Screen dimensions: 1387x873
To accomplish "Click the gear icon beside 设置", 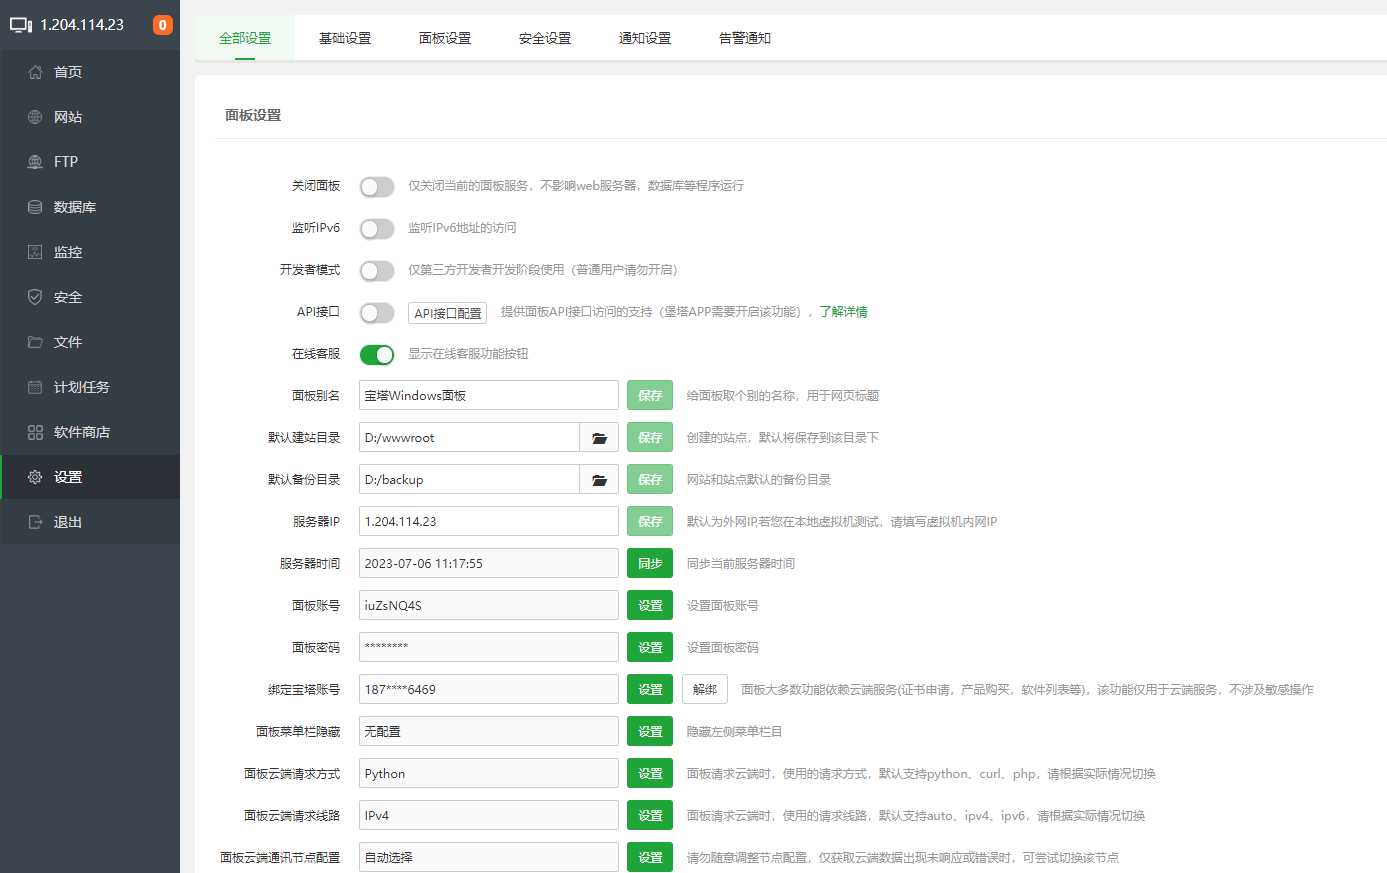I will coord(35,477).
